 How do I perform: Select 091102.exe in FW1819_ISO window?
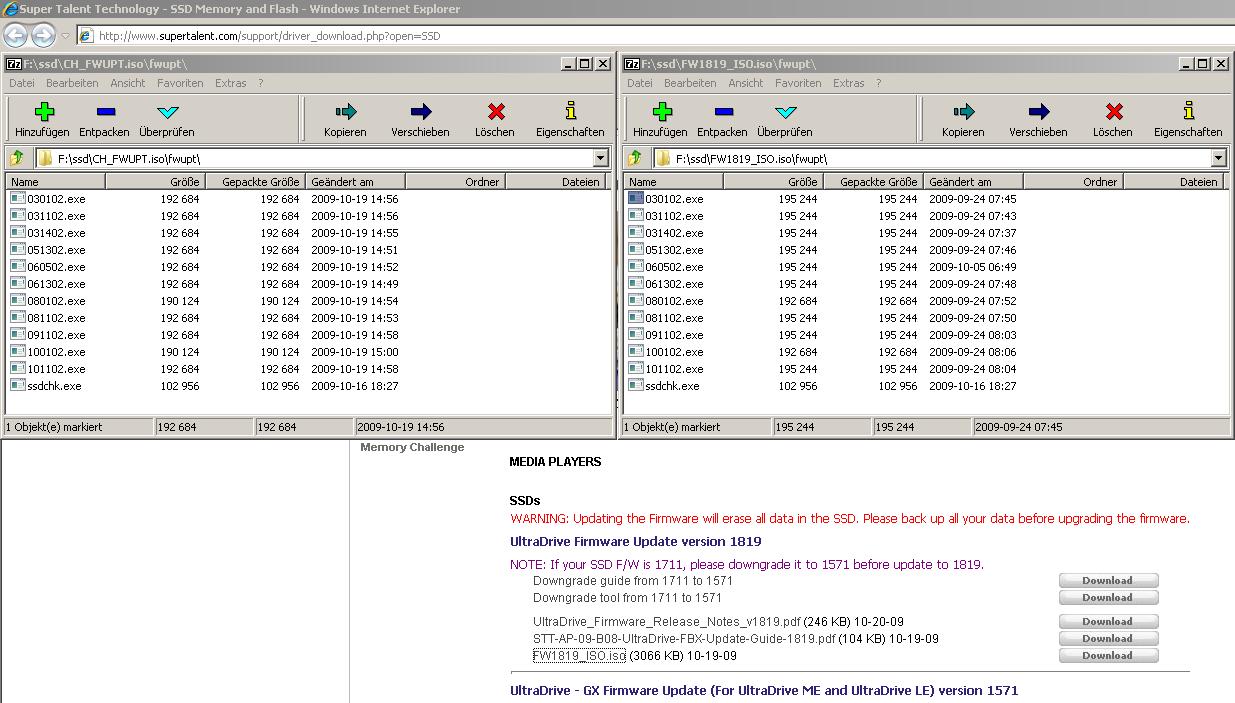[675, 335]
